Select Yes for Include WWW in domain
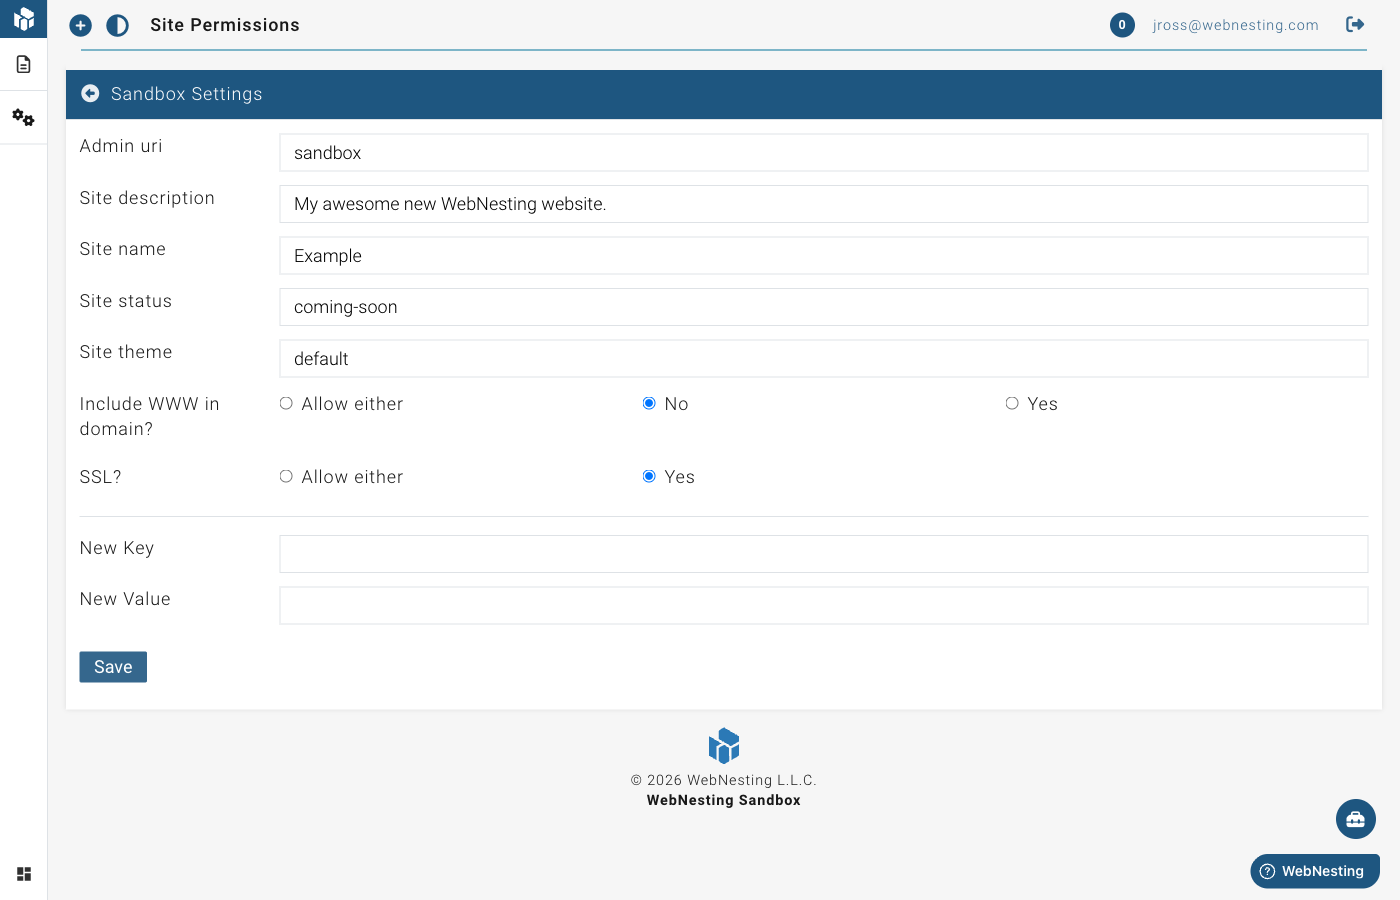Viewport: 1400px width, 900px height. pyautogui.click(x=1011, y=403)
